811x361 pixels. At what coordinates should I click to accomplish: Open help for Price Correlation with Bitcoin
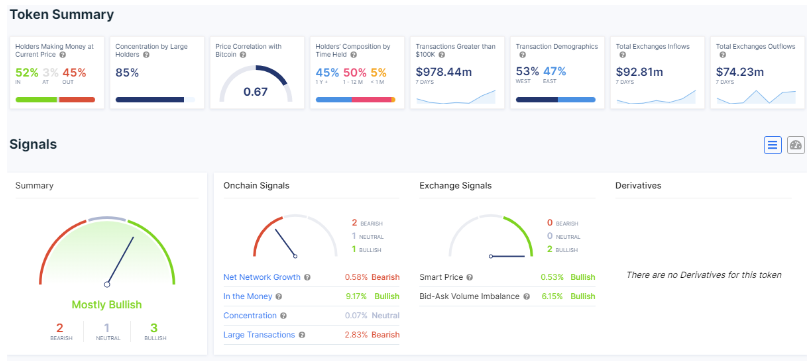[242, 54]
